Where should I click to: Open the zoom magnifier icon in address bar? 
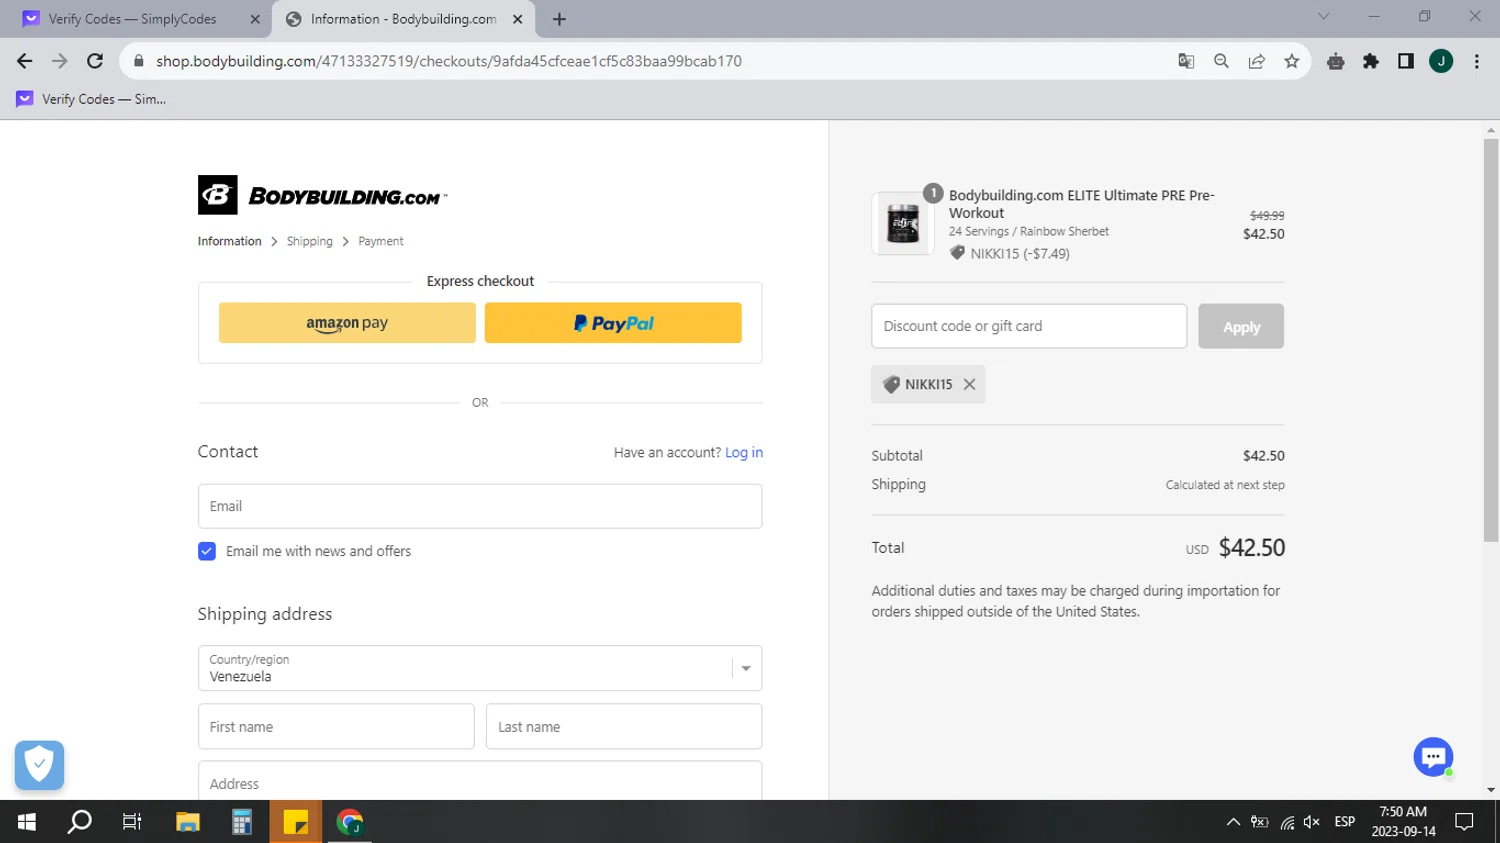[x=1221, y=61]
